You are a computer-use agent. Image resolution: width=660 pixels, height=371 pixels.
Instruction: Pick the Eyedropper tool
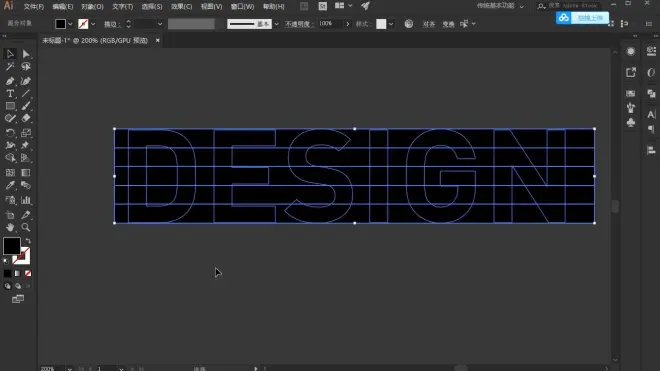click(x=10, y=185)
